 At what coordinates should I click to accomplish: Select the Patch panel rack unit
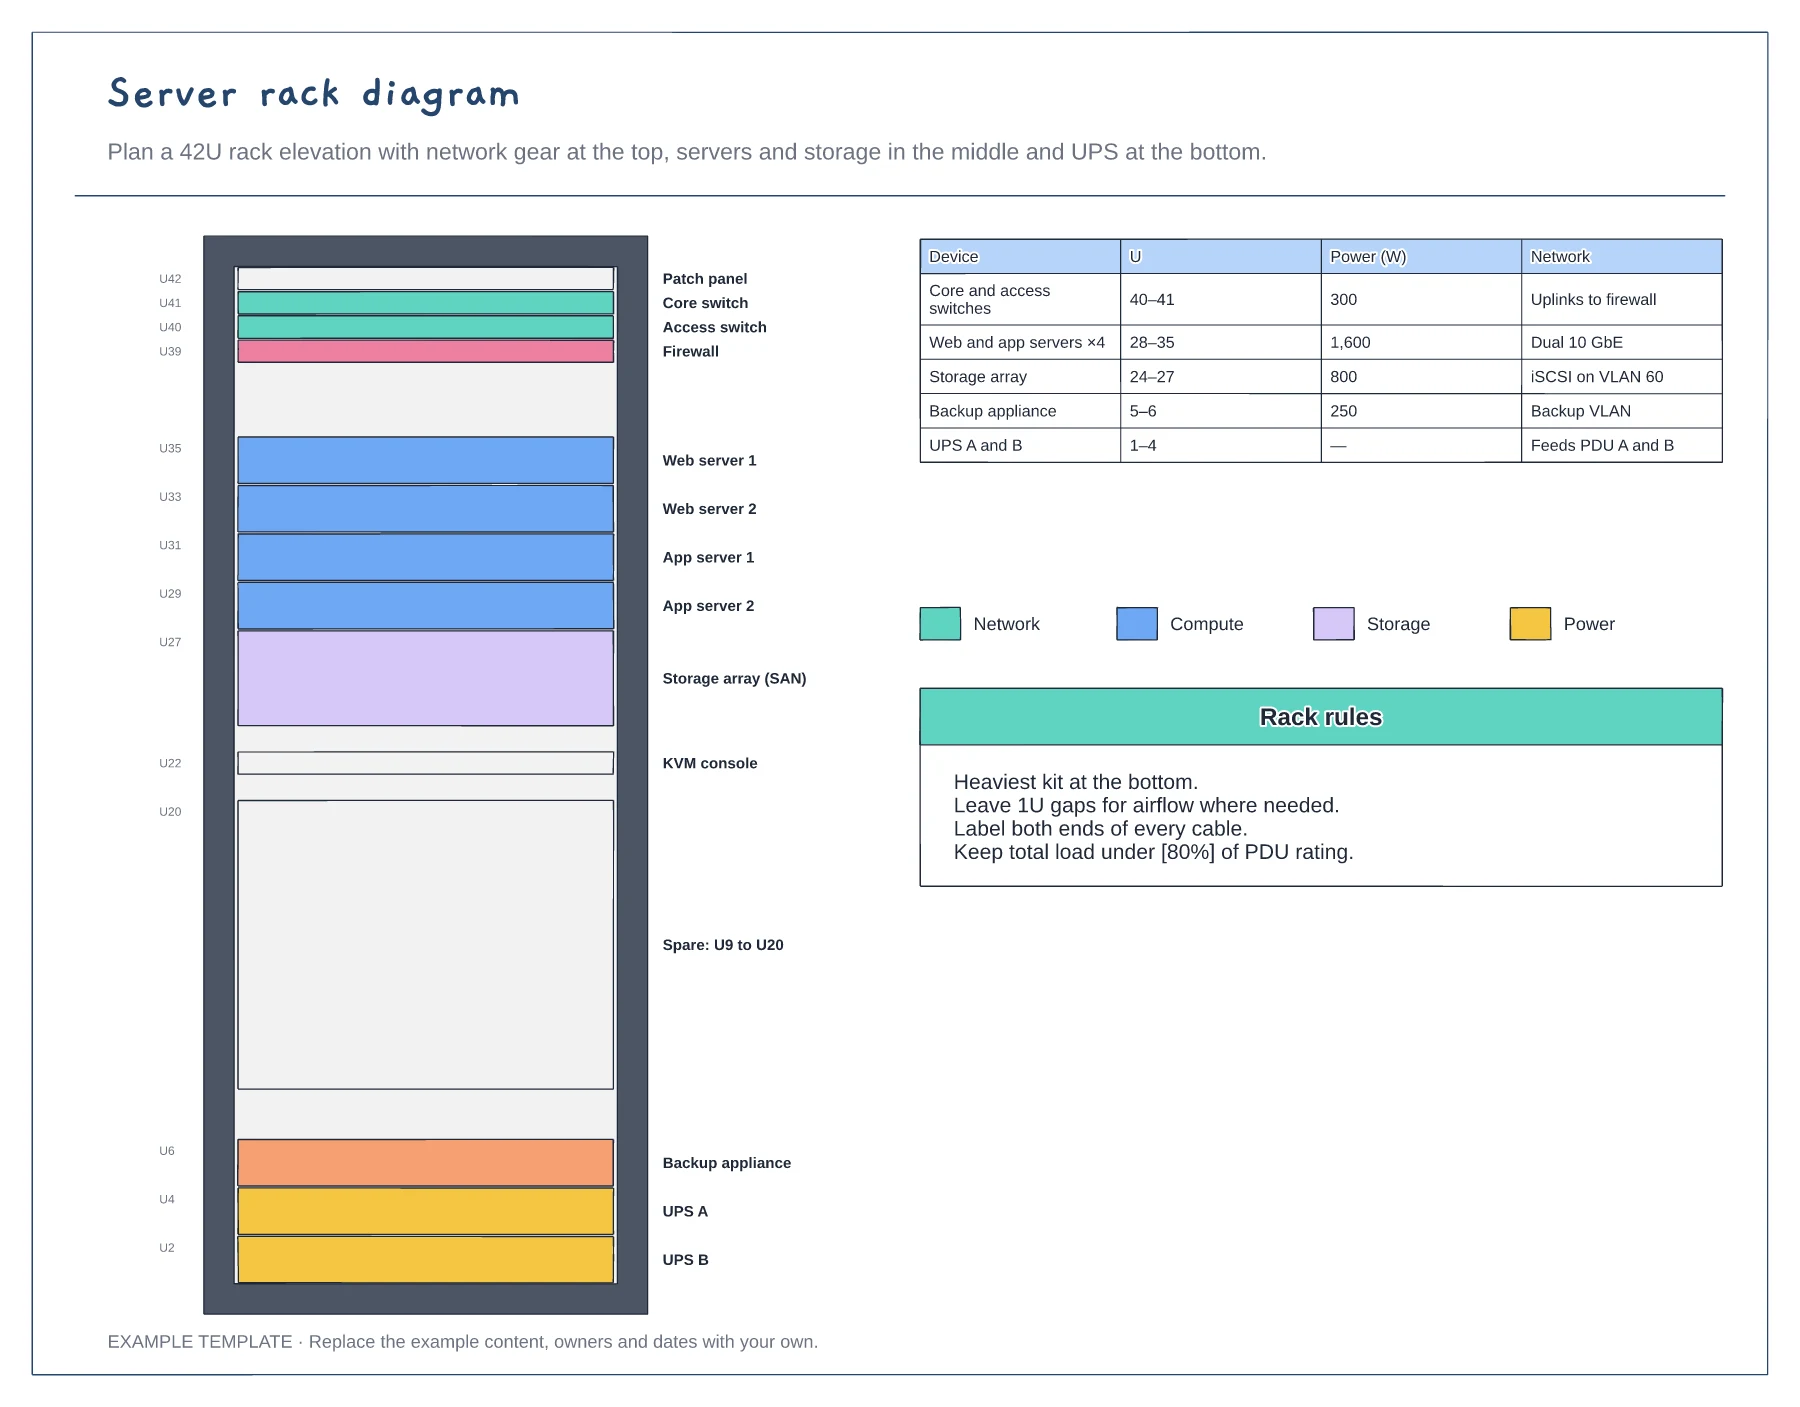[x=425, y=278]
